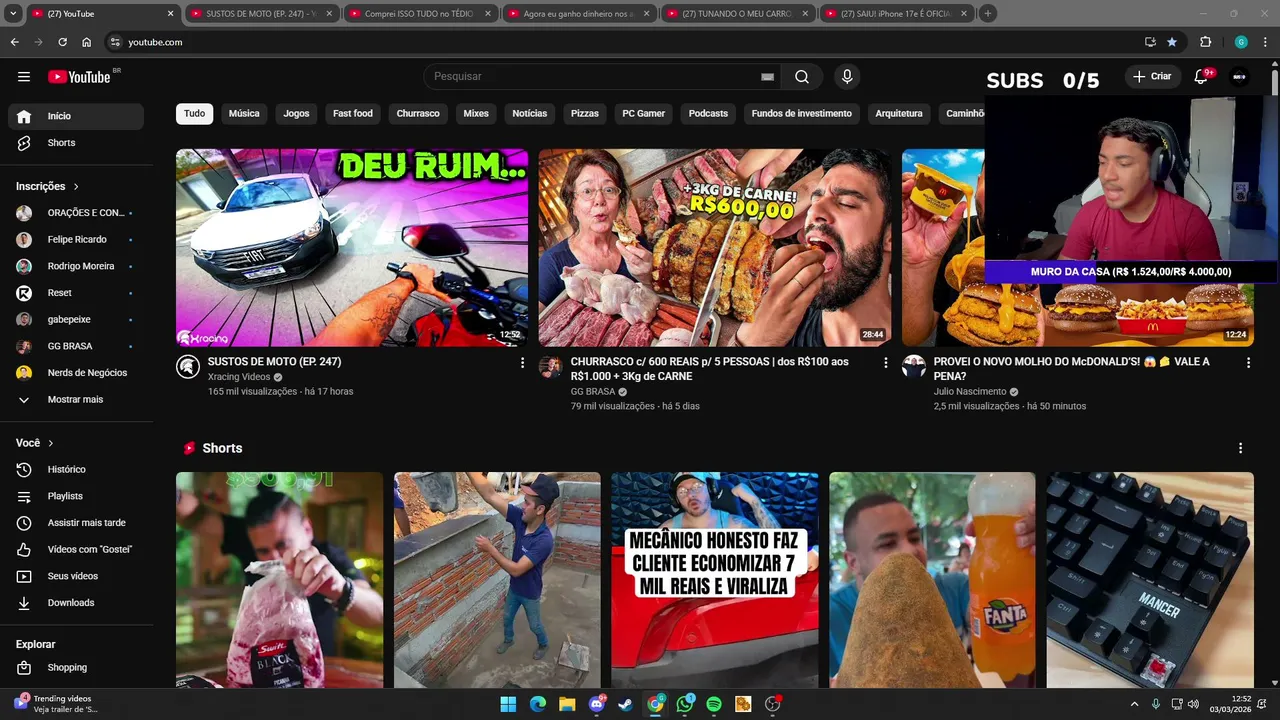Open Shorts section options menu
Viewport: 1280px width, 720px height.
pos(1240,448)
